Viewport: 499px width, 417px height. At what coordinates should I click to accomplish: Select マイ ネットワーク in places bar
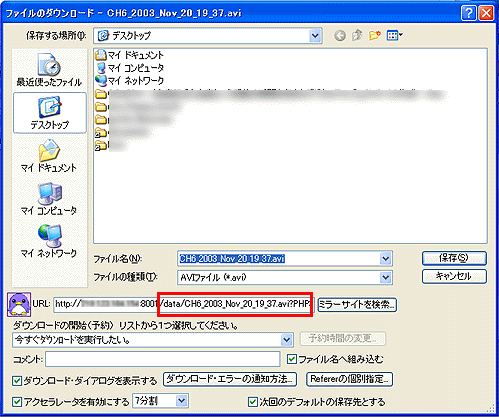49,241
